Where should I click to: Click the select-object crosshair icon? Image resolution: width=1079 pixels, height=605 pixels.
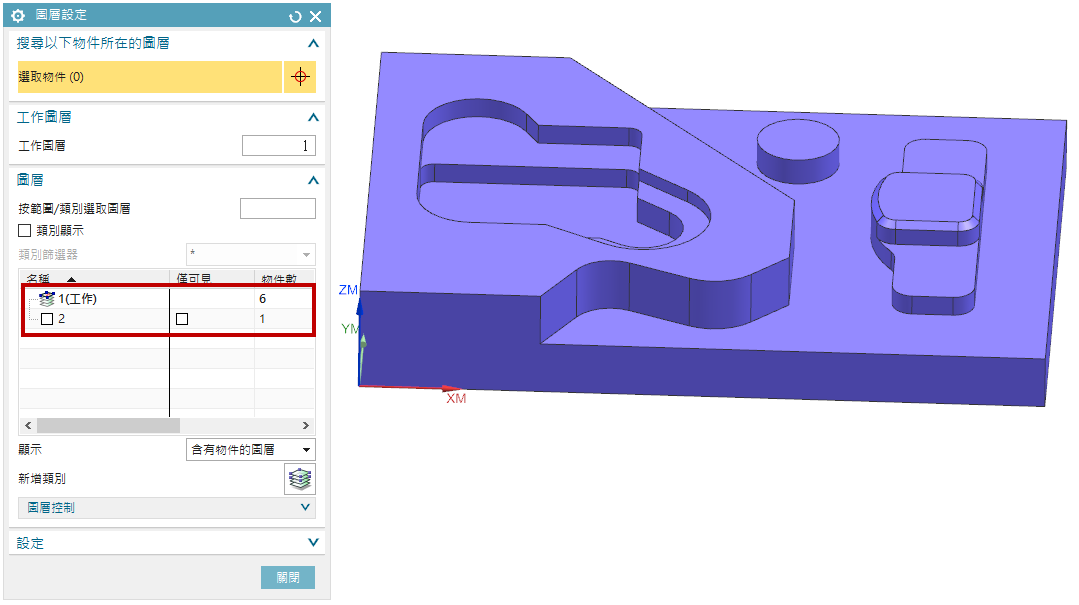[x=300, y=76]
